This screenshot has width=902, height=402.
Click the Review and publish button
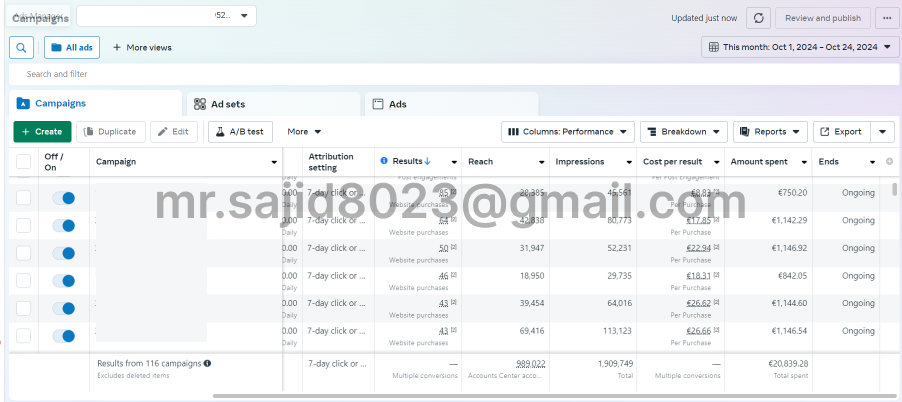point(824,18)
